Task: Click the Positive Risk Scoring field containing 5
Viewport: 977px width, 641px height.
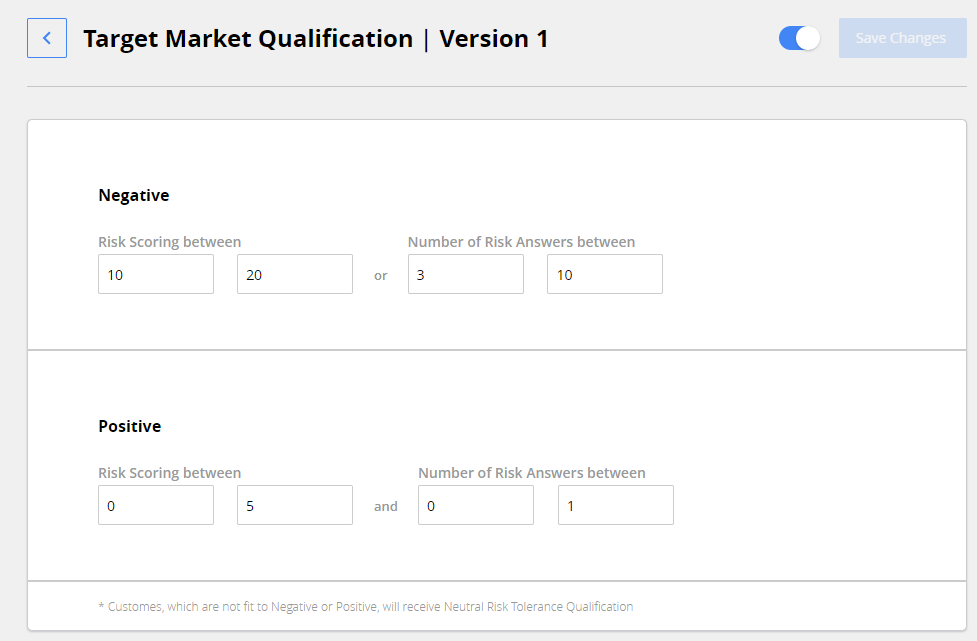Action: tap(294, 505)
